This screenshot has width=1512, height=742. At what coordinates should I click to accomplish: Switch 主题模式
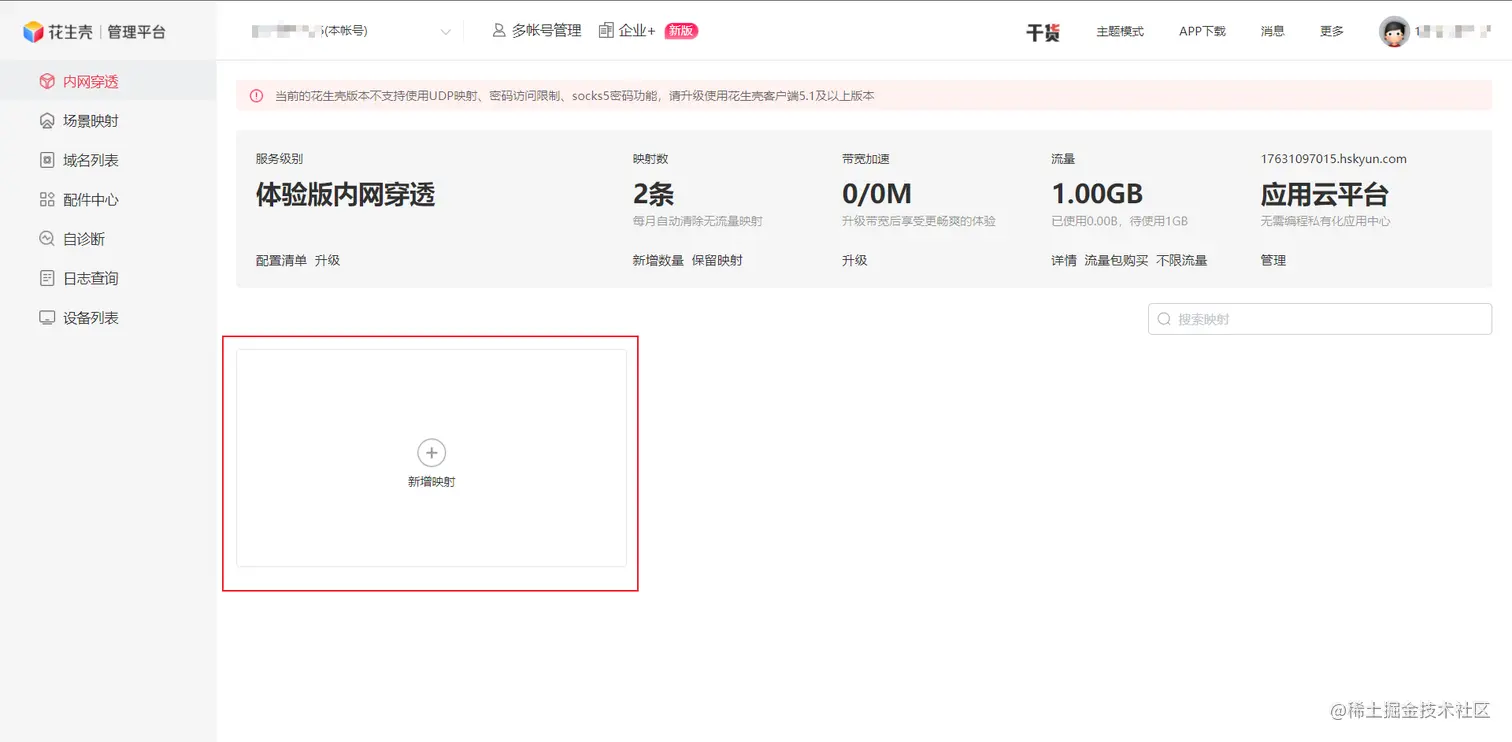click(1120, 32)
